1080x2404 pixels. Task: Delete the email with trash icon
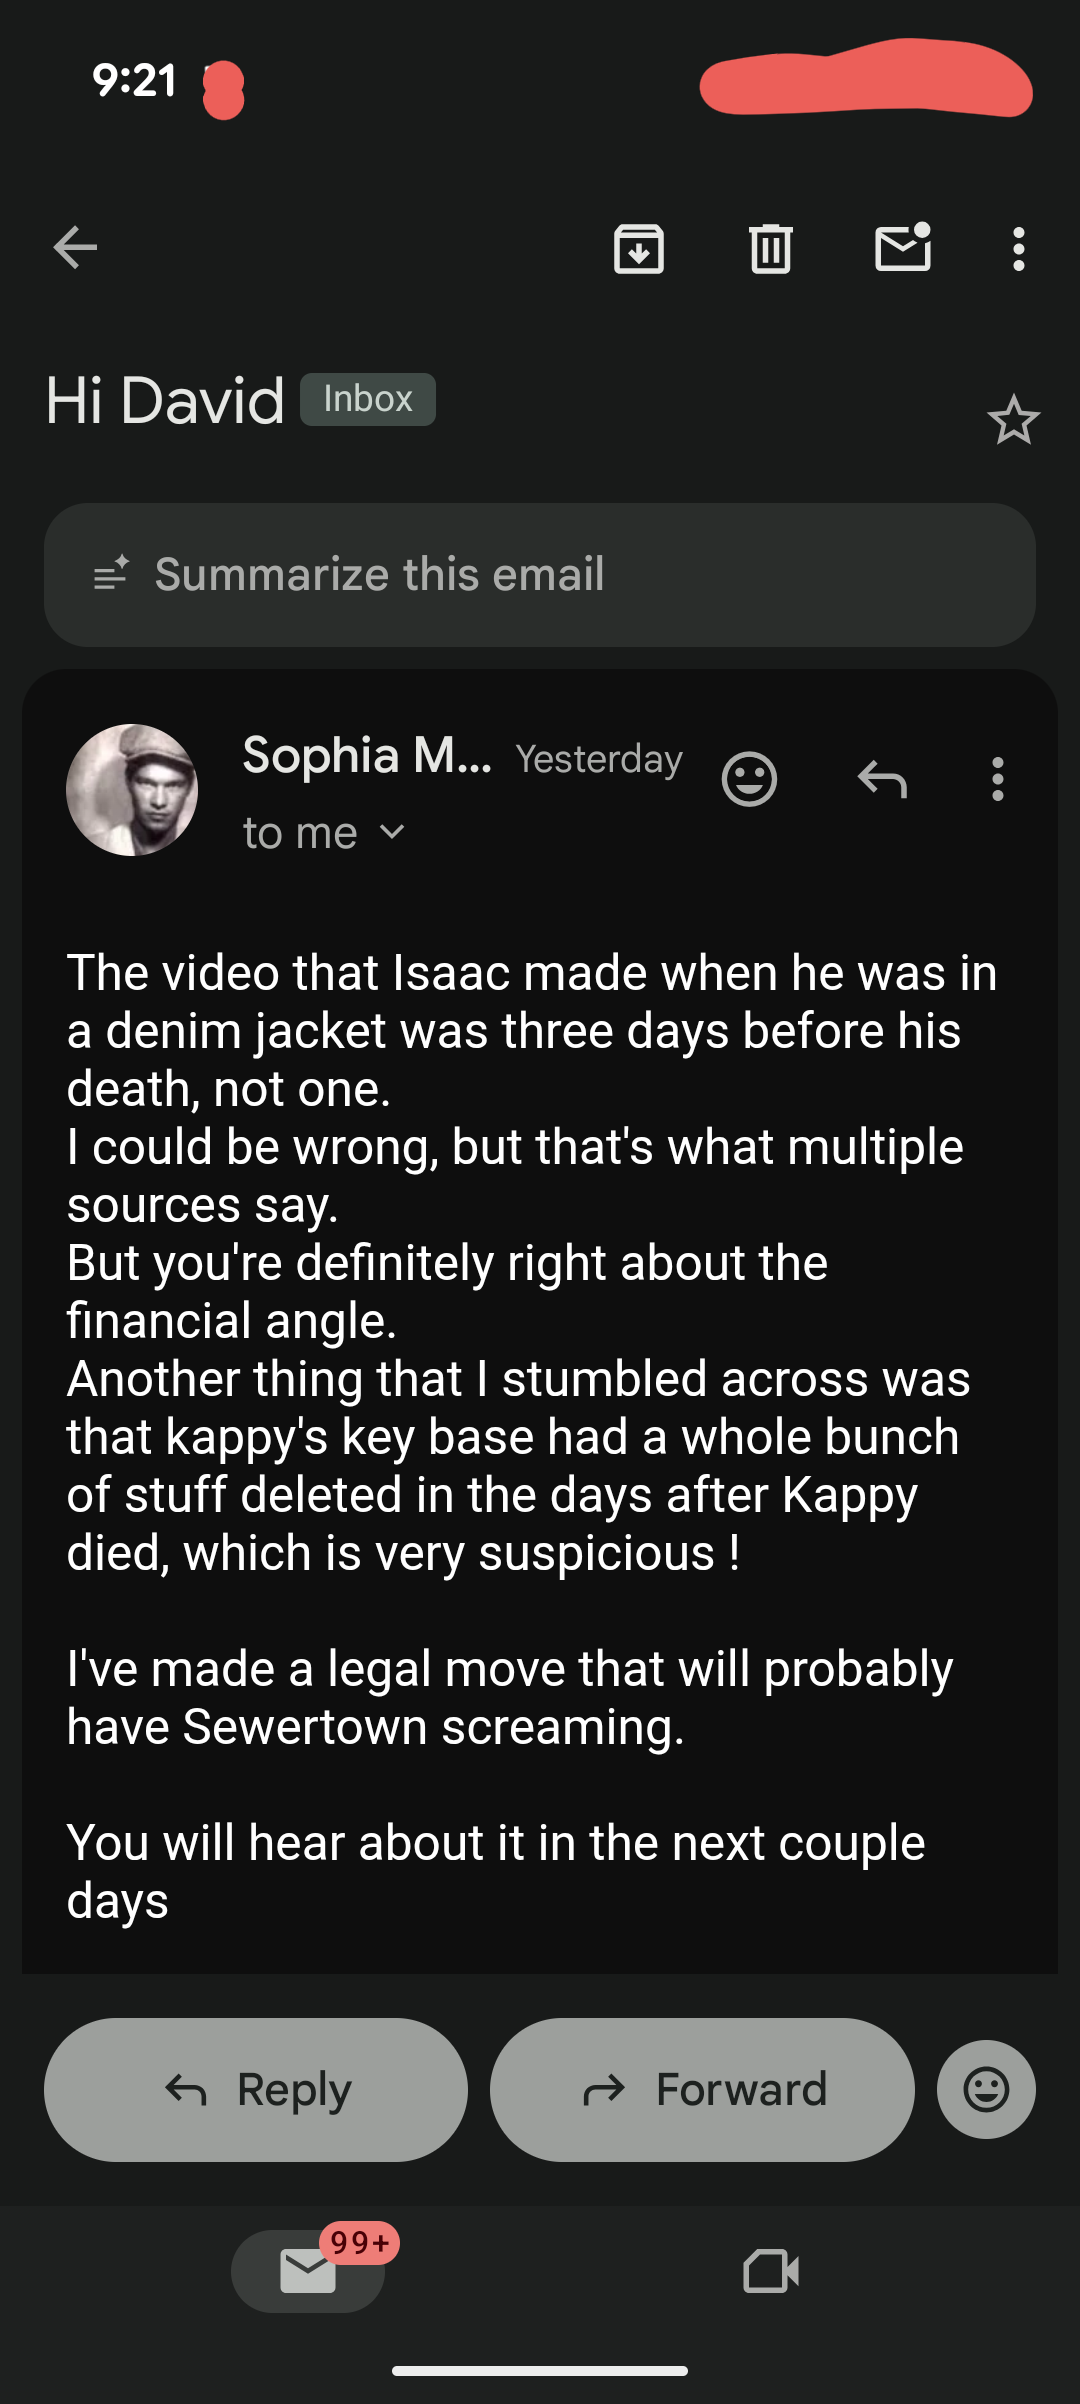[x=771, y=248]
